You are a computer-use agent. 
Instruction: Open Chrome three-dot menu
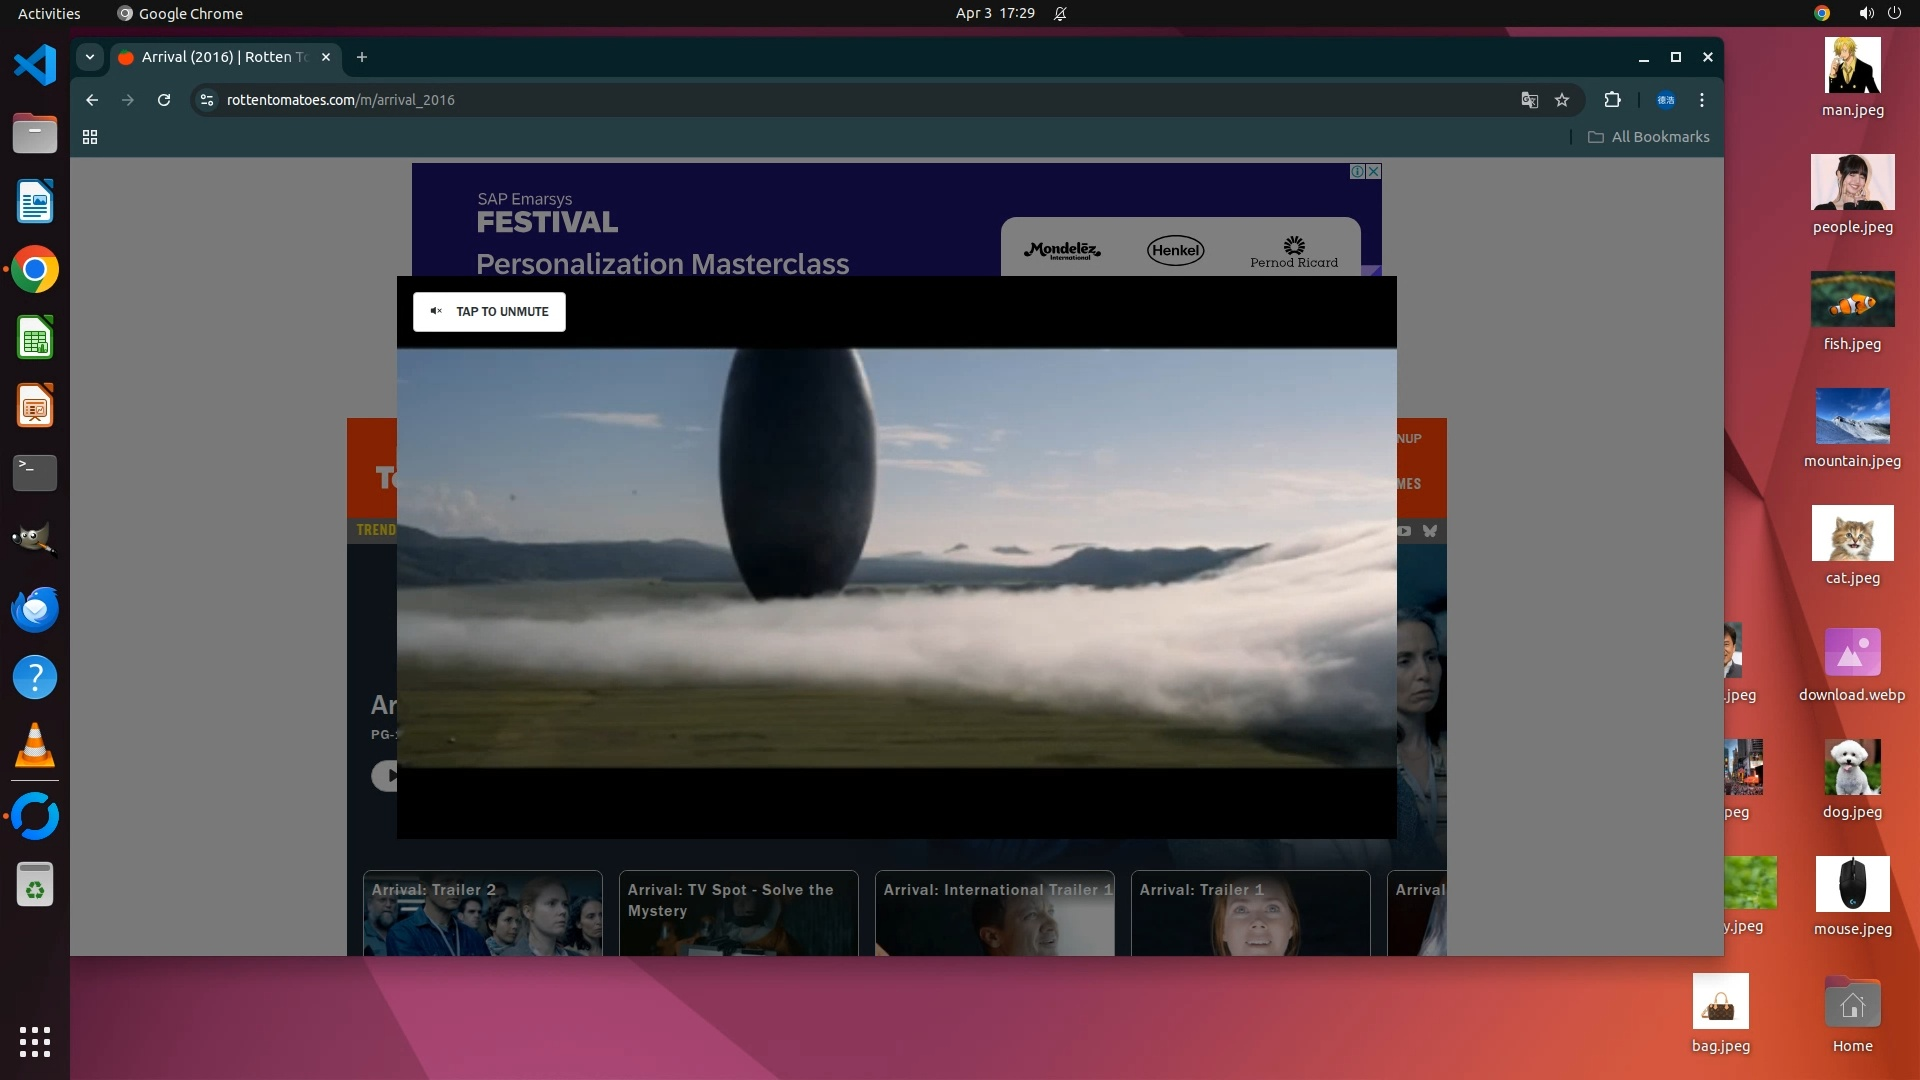pos(1701,100)
